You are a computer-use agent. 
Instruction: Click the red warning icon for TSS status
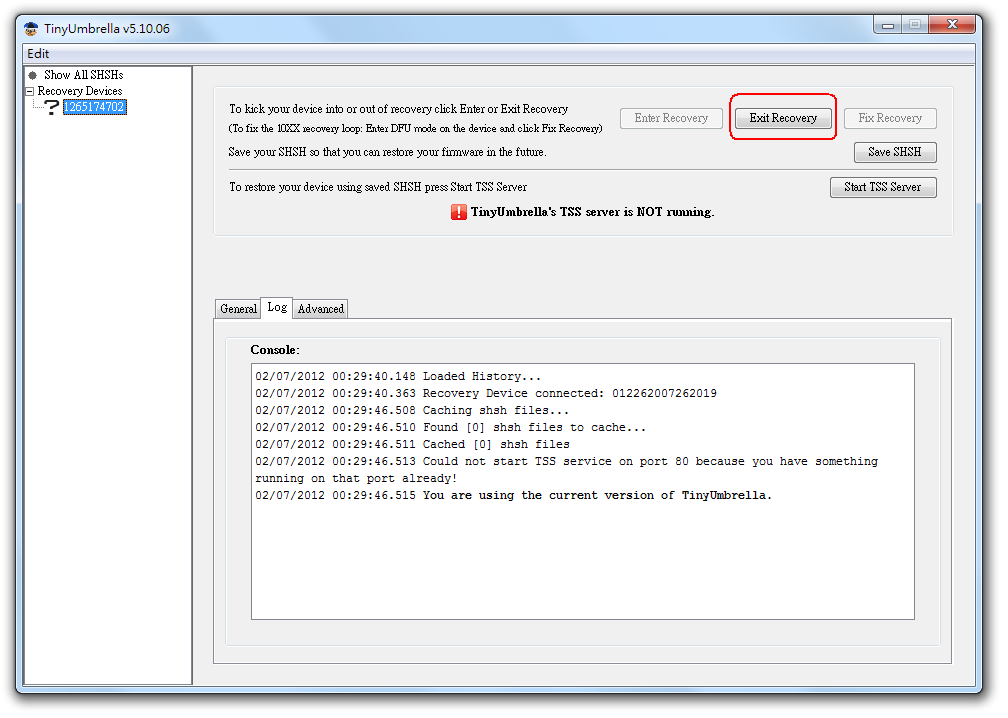coord(458,212)
